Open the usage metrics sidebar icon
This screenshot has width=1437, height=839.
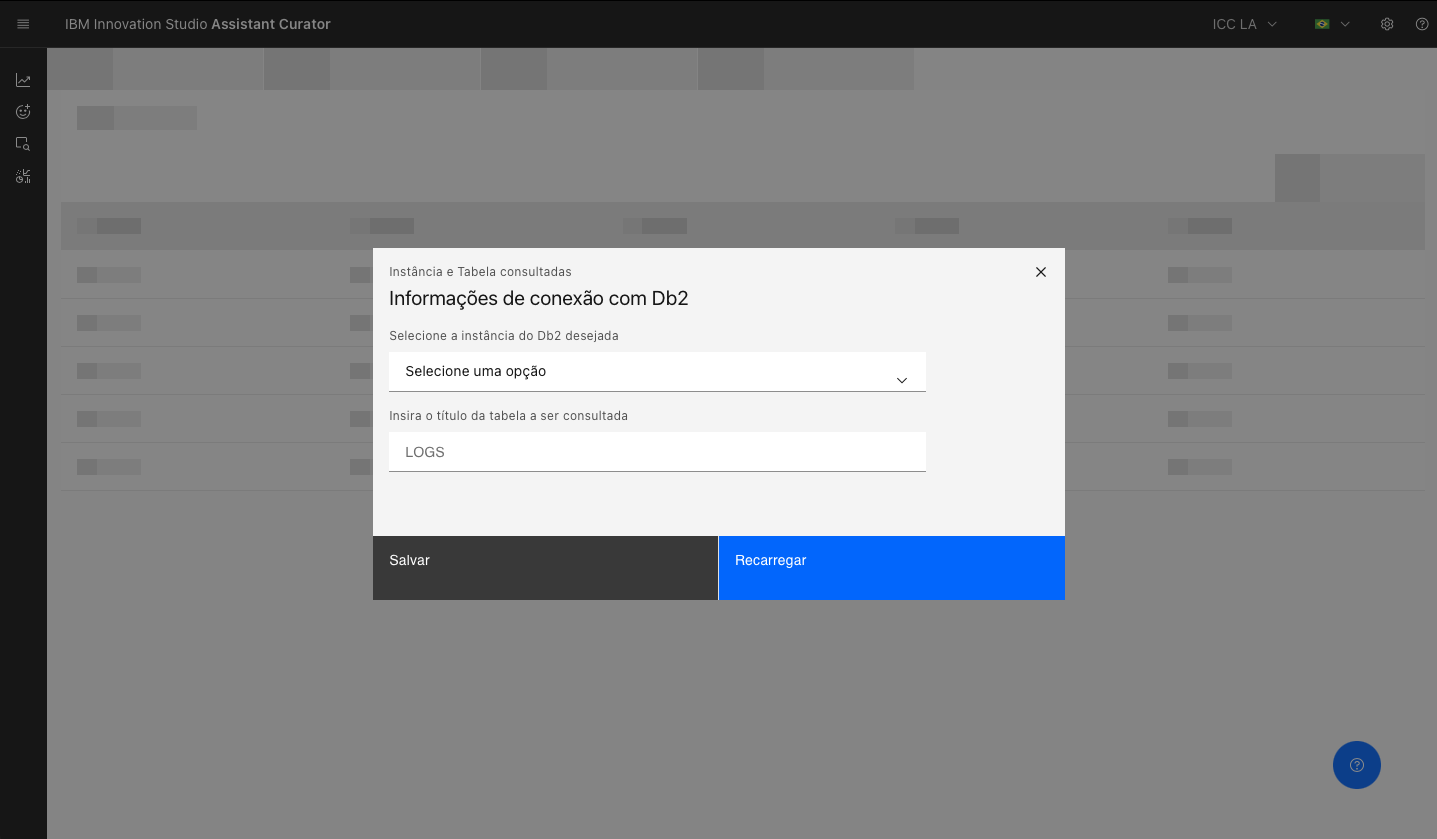tap(23, 176)
